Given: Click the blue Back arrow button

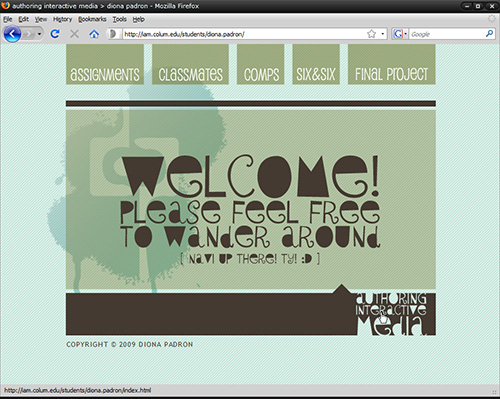Looking at the screenshot, I should pyautogui.click(x=12, y=34).
